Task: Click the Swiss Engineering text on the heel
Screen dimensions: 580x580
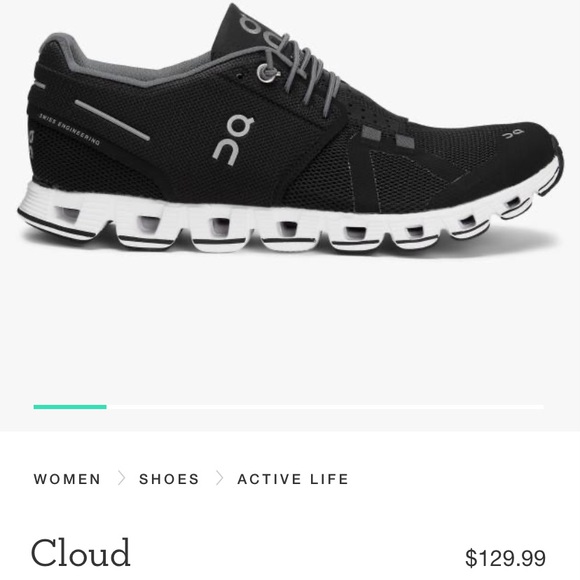Action: [x=70, y=129]
